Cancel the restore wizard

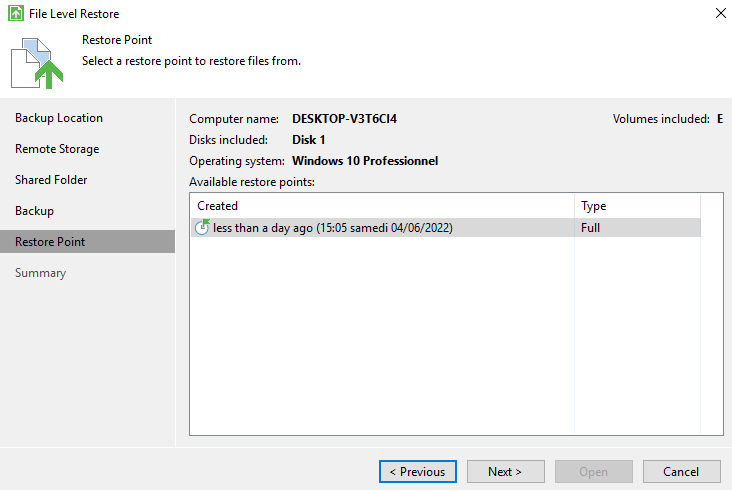[682, 471]
